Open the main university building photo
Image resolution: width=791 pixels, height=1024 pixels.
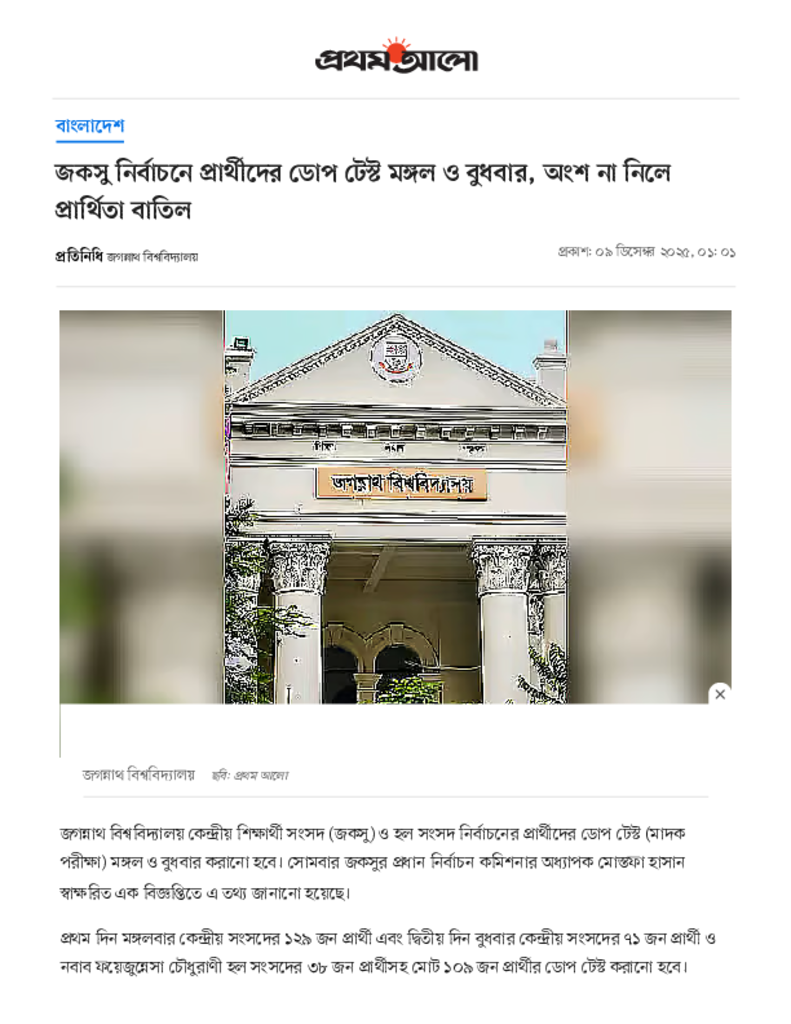coord(396,507)
